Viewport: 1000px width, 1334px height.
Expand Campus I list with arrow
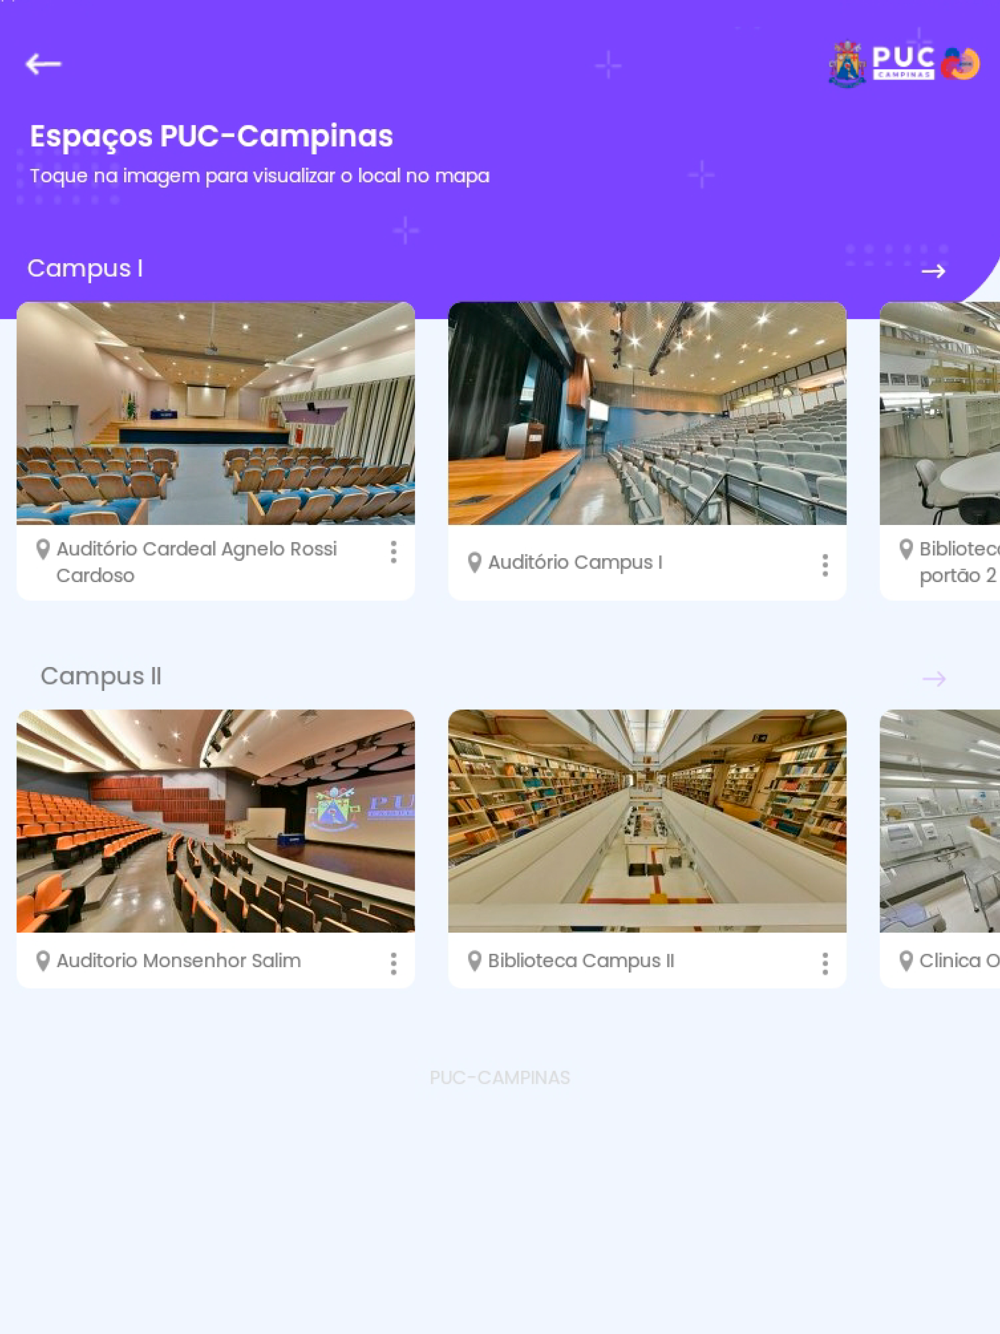[x=933, y=271]
